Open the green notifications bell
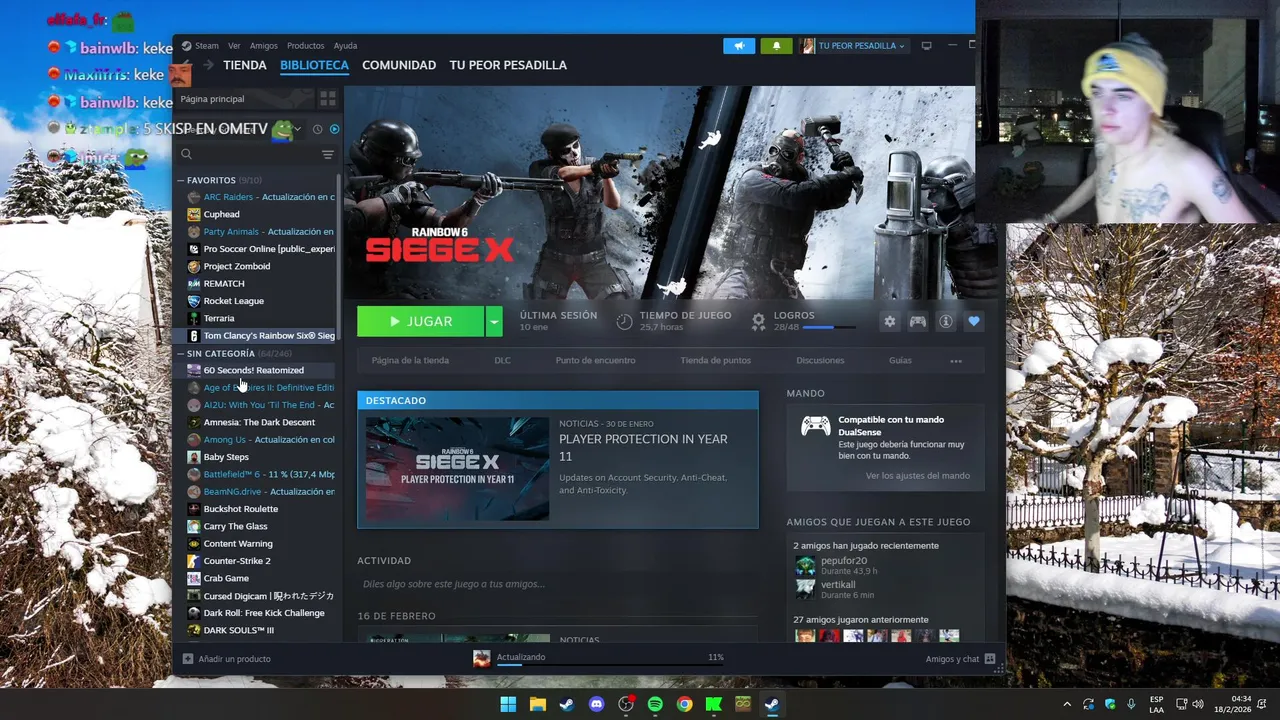Screen dimensions: 1280x720 tap(776, 46)
